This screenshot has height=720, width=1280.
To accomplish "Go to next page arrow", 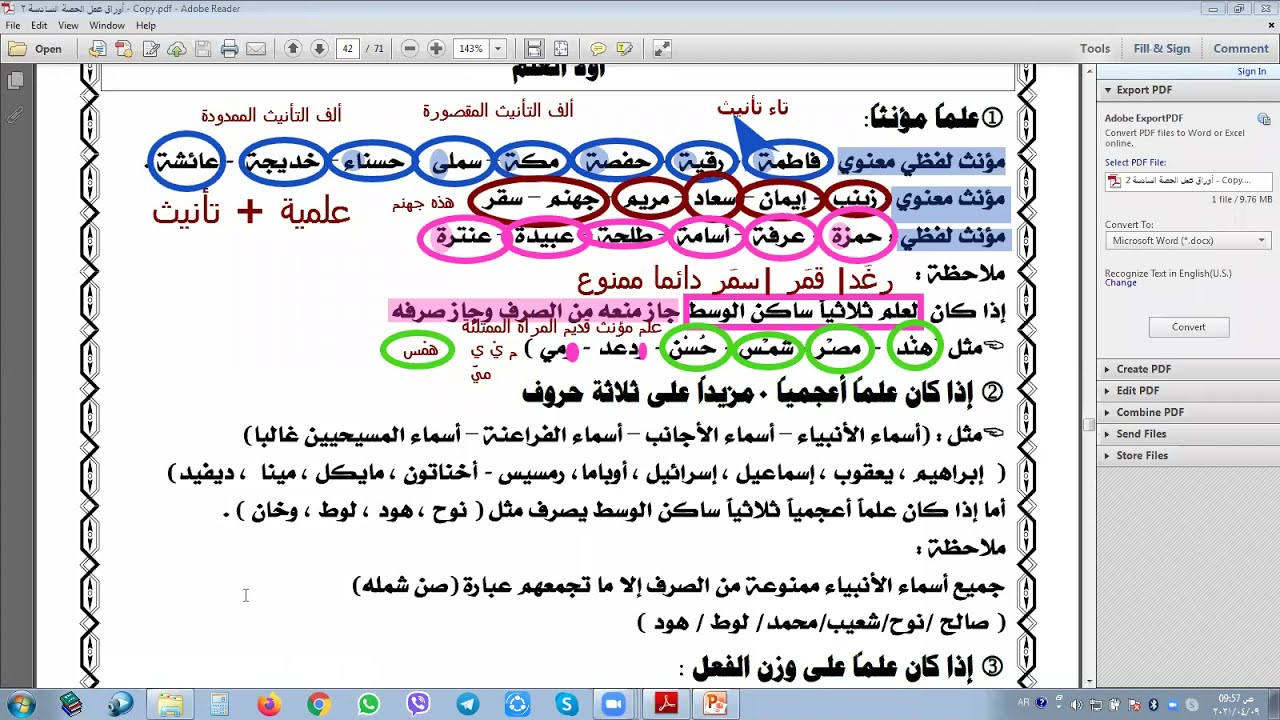I will 319,48.
